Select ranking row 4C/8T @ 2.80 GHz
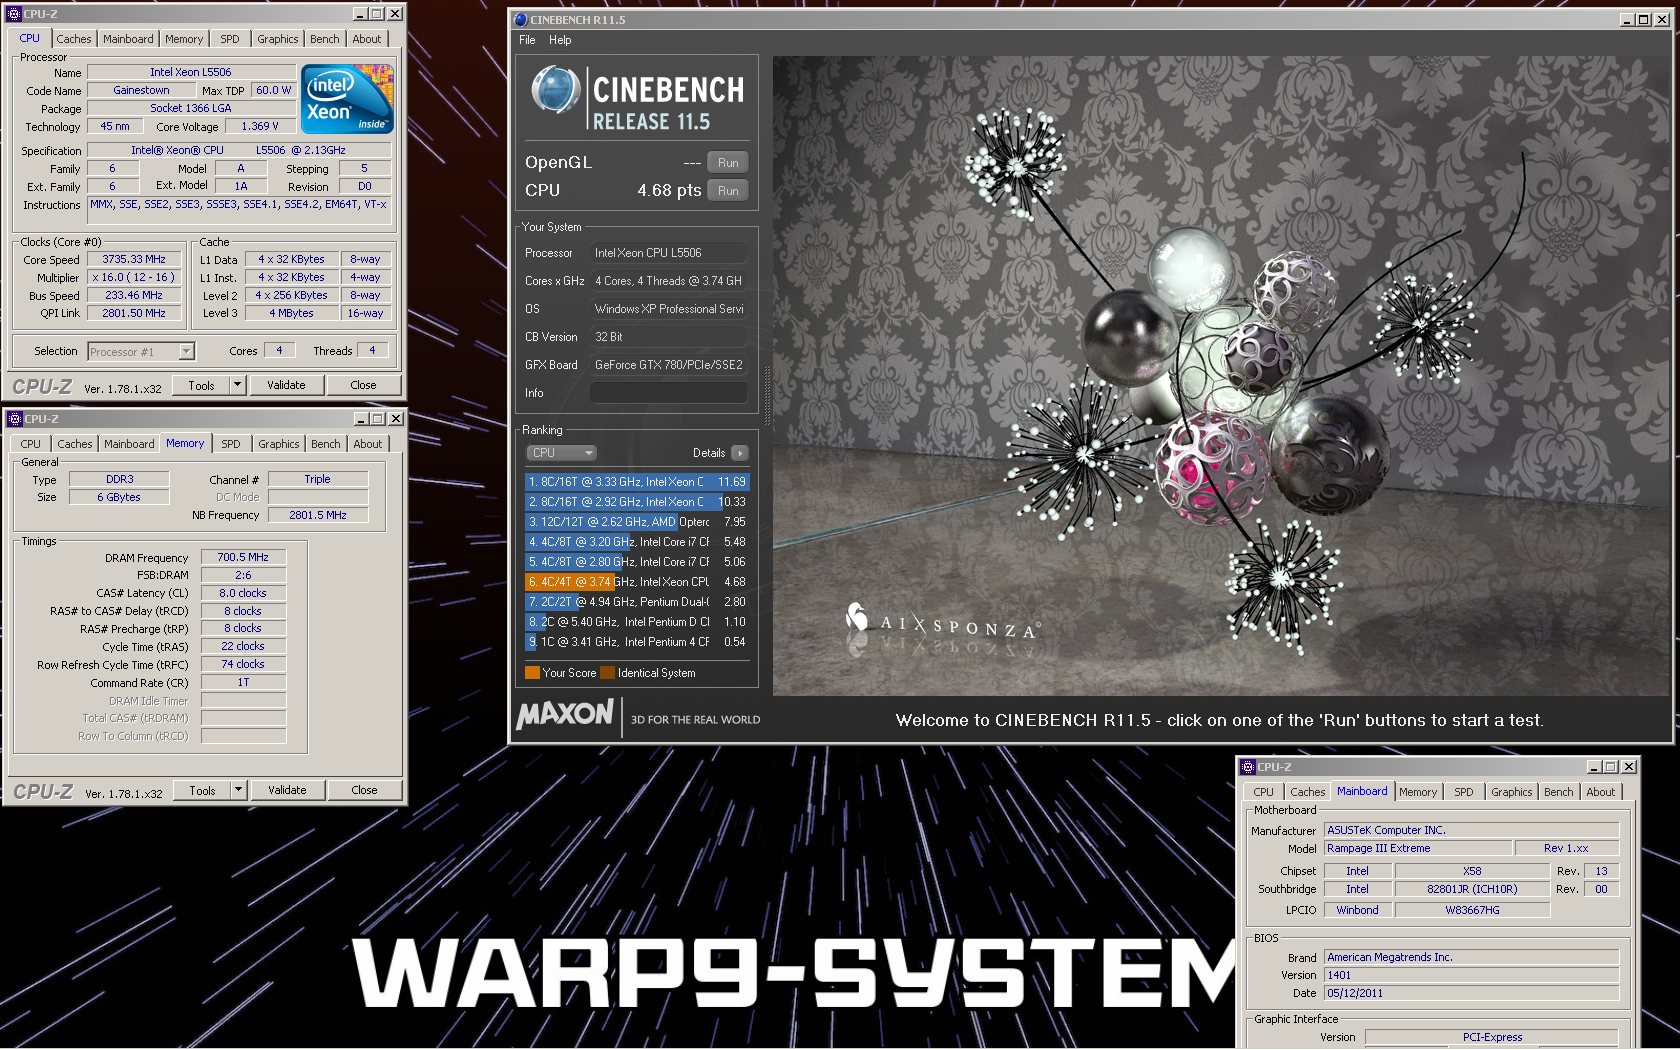Screen dimensions: 1680x1050 coord(637,562)
